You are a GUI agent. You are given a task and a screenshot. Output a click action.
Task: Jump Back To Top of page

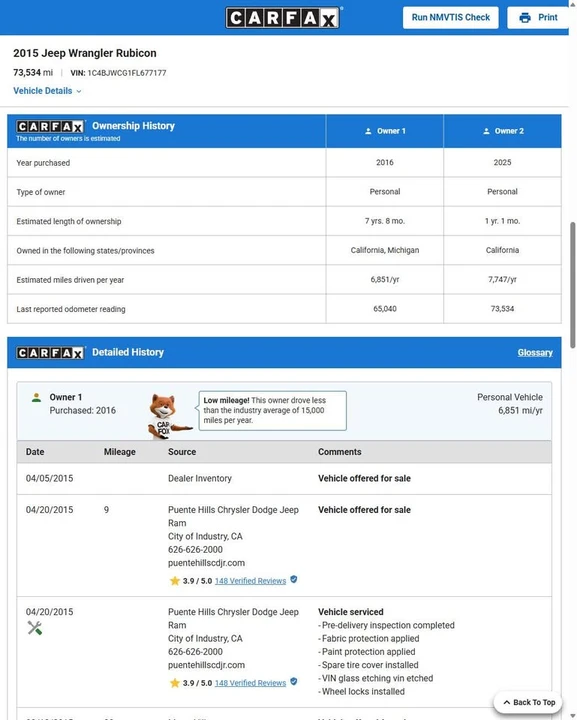528,702
